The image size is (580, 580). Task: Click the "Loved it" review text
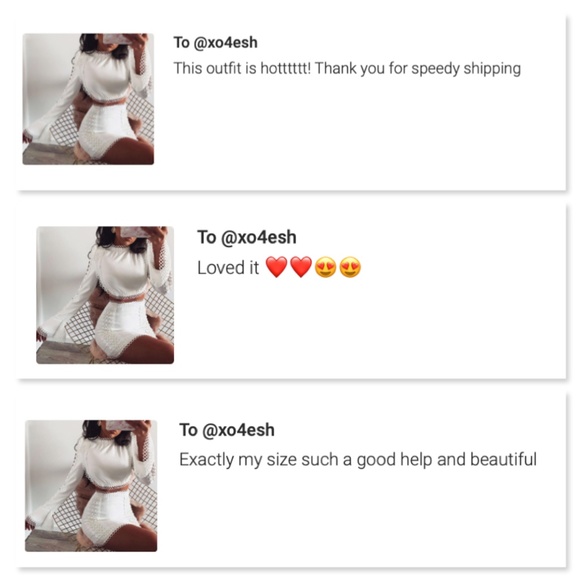point(228,267)
